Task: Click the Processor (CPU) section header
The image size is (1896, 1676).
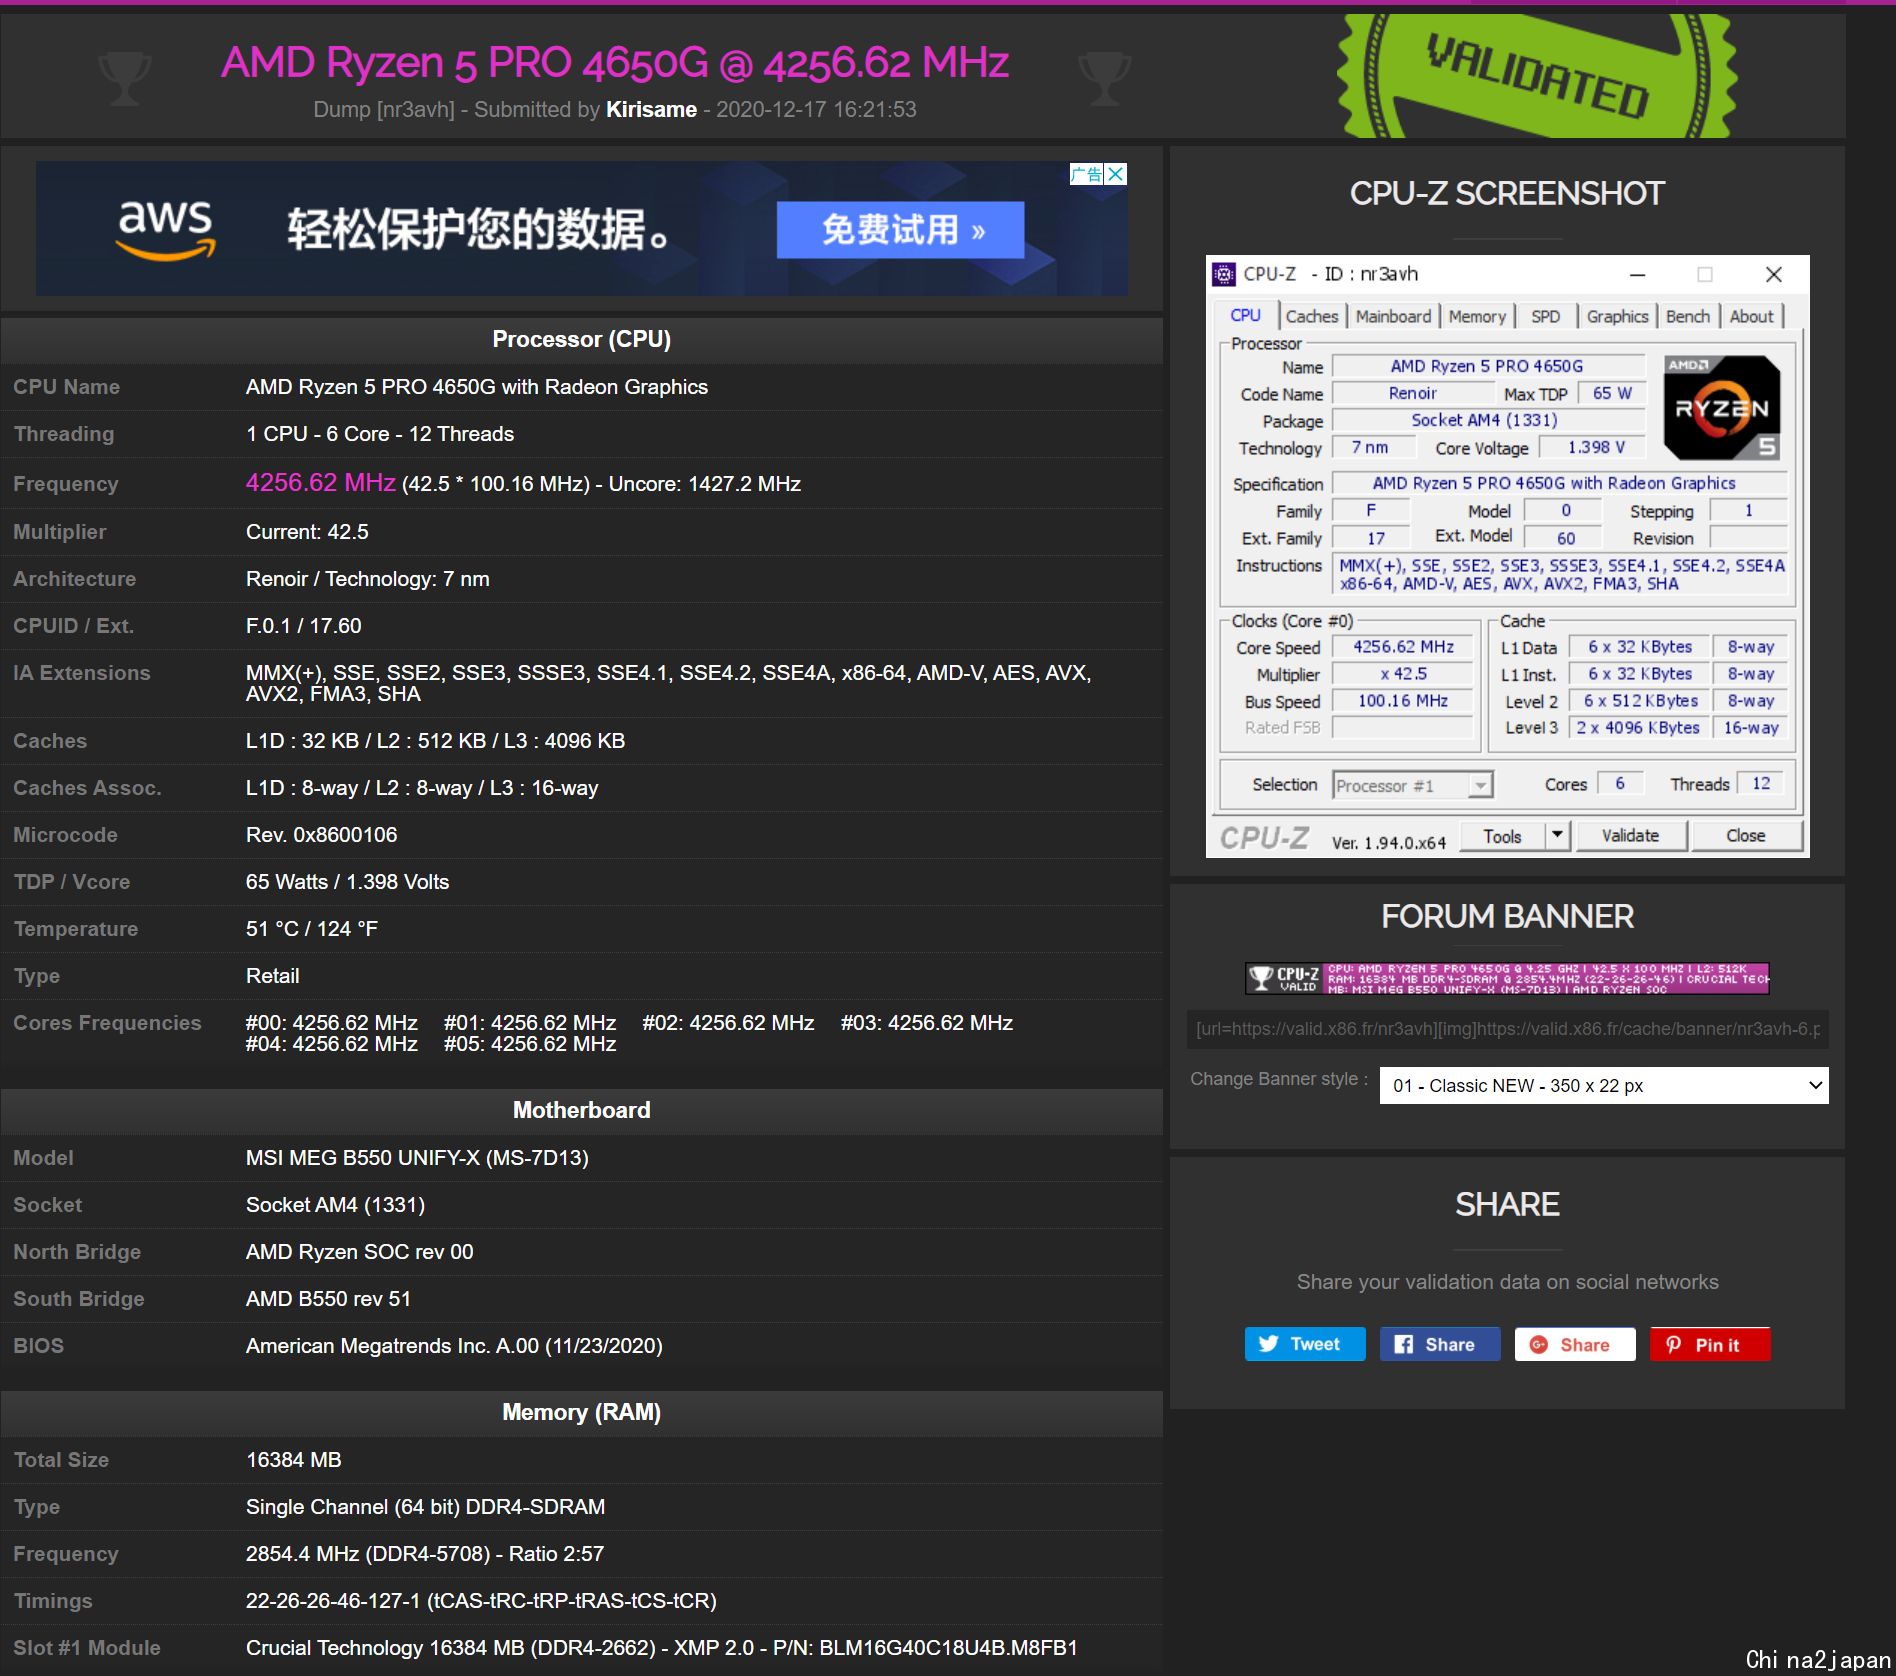Action: 582,340
